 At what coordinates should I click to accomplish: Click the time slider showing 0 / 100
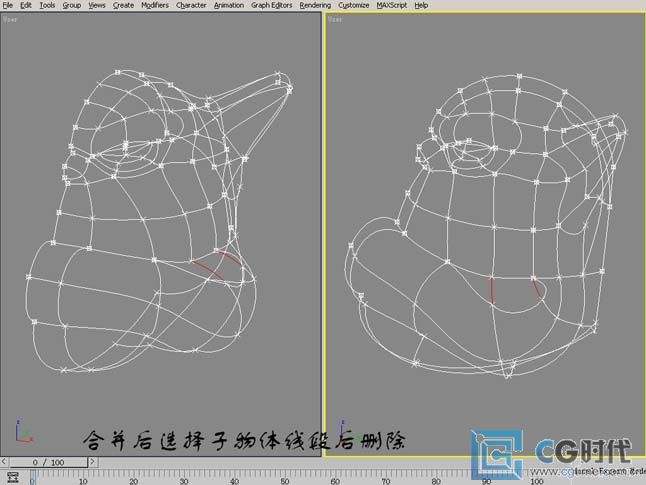pyautogui.click(x=48, y=462)
